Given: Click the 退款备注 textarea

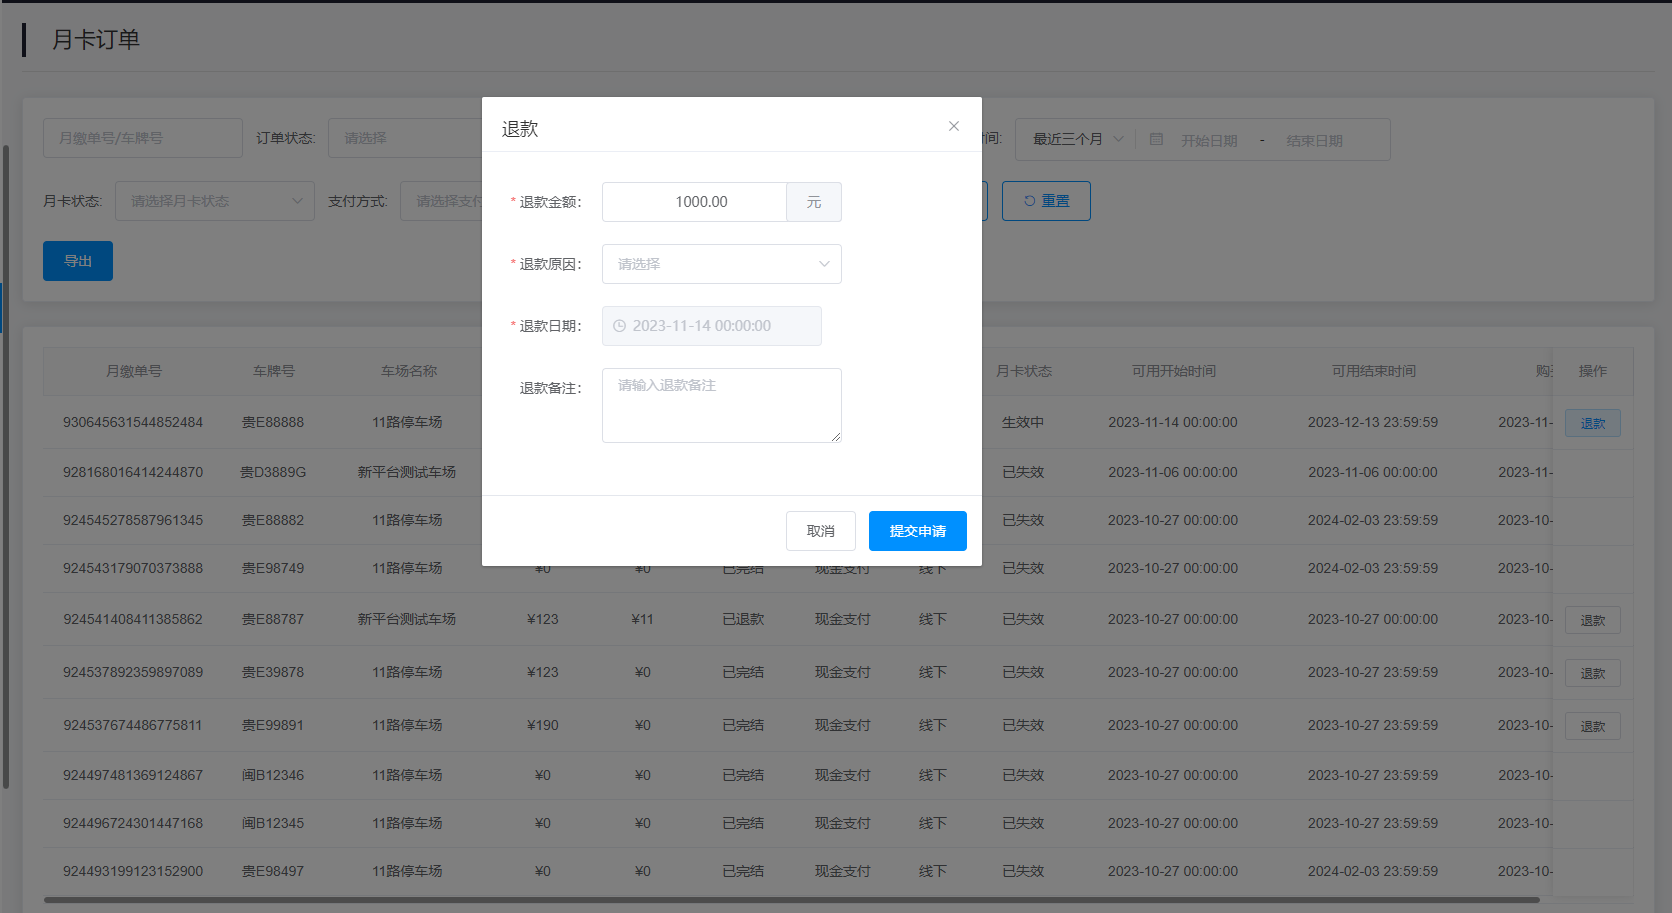Looking at the screenshot, I should (721, 405).
